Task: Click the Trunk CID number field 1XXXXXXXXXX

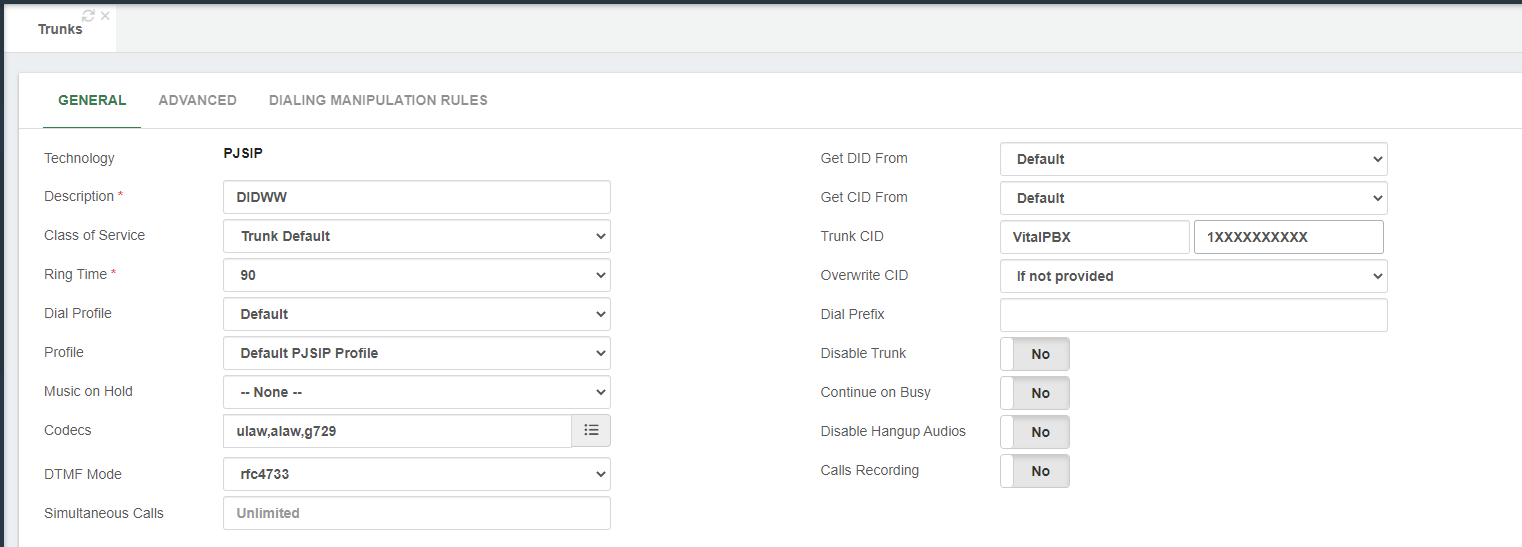Action: click(1289, 237)
